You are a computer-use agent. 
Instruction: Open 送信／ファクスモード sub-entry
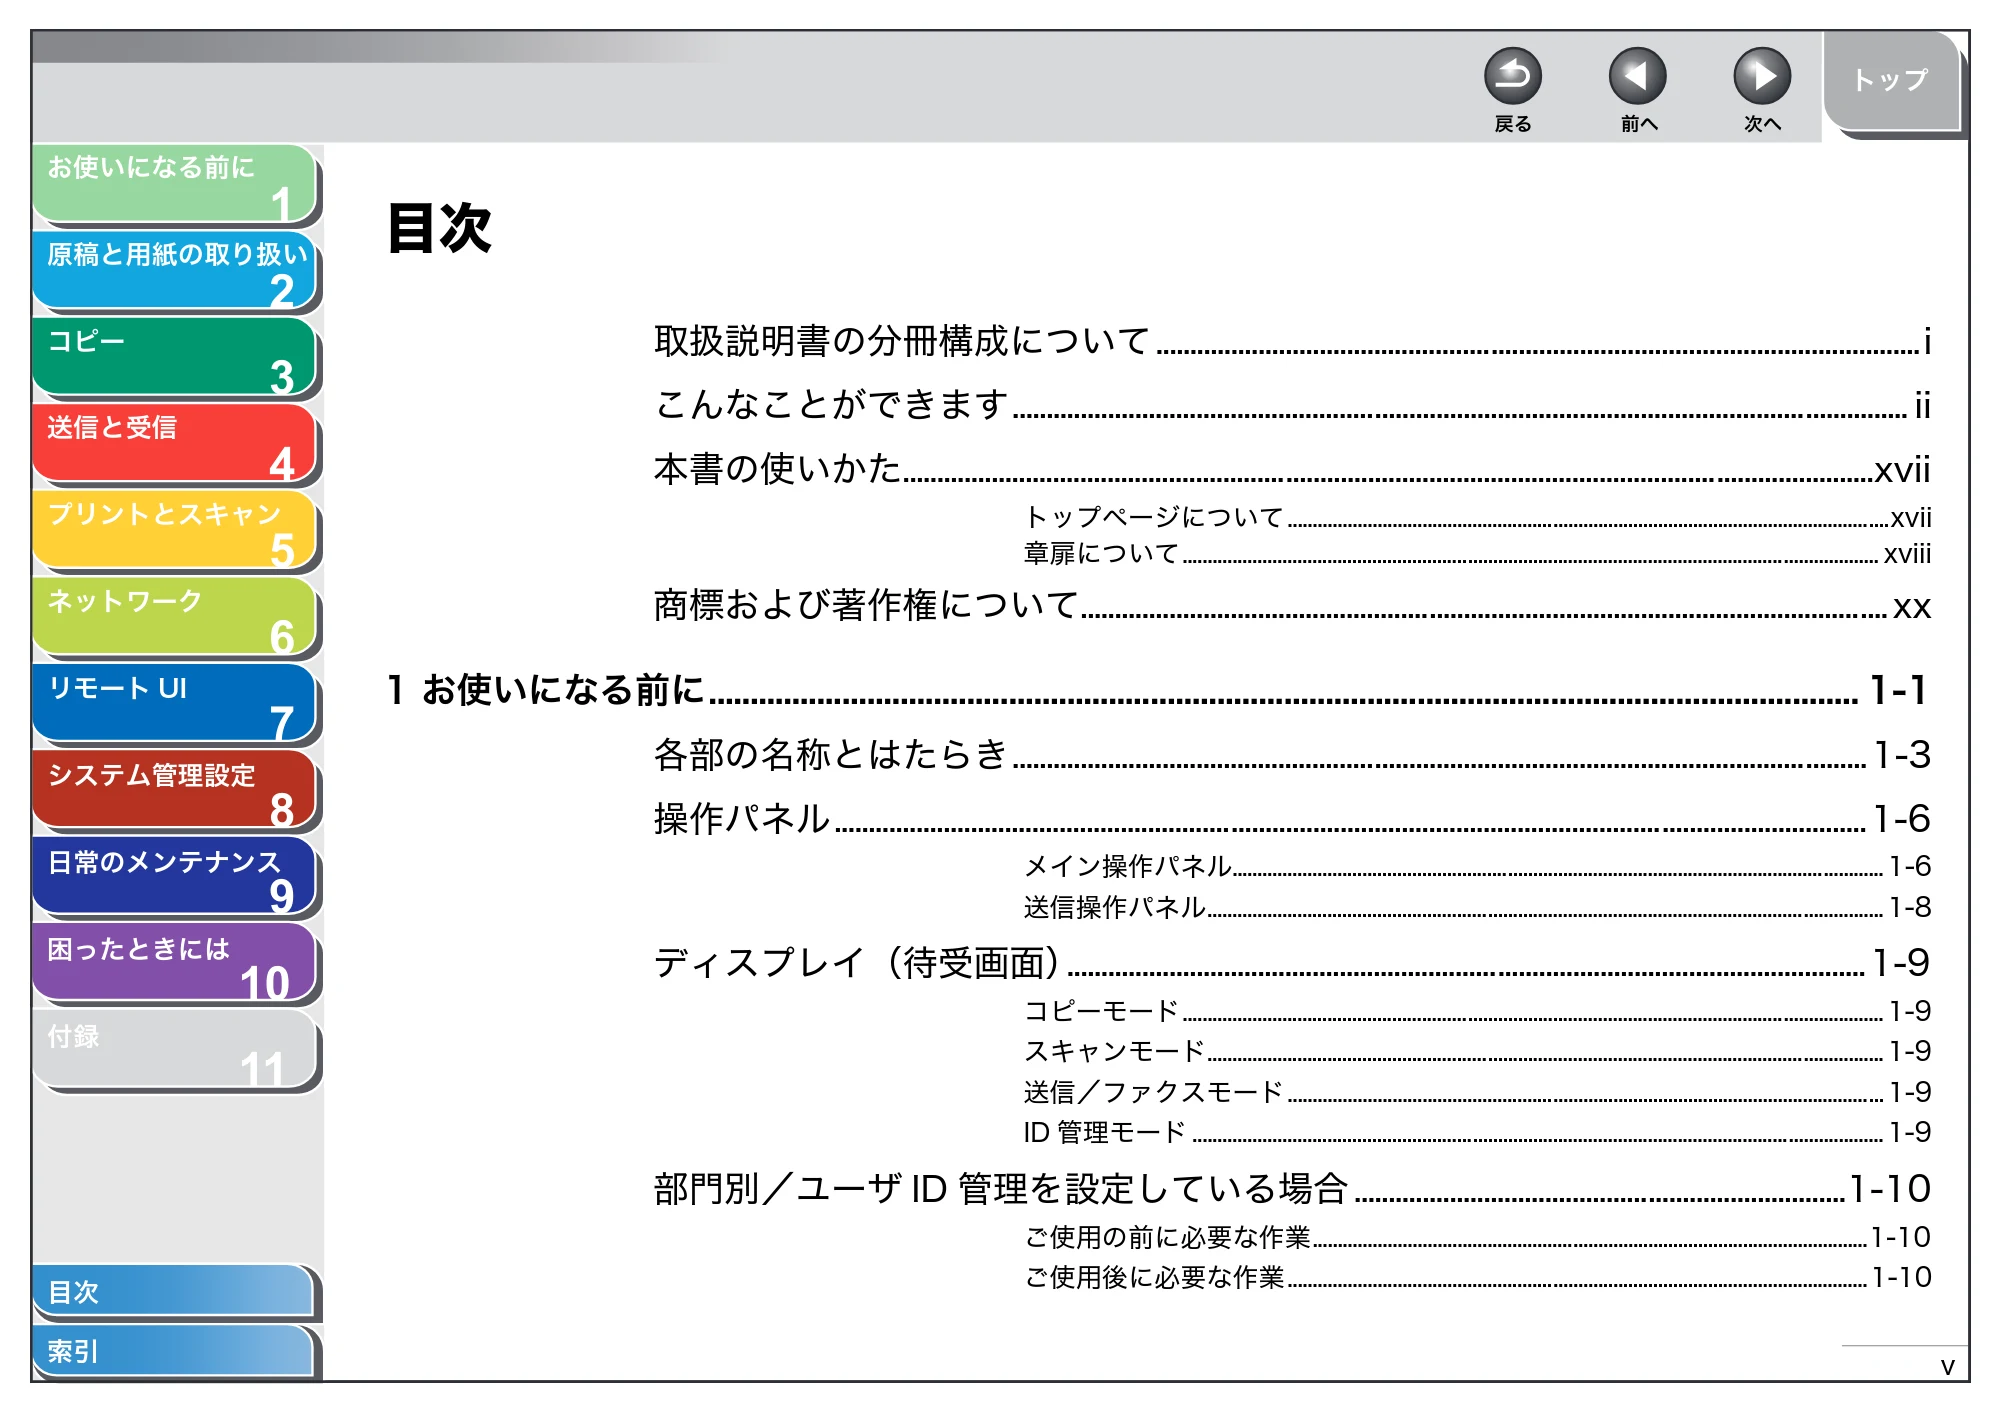click(x=1477, y=1092)
